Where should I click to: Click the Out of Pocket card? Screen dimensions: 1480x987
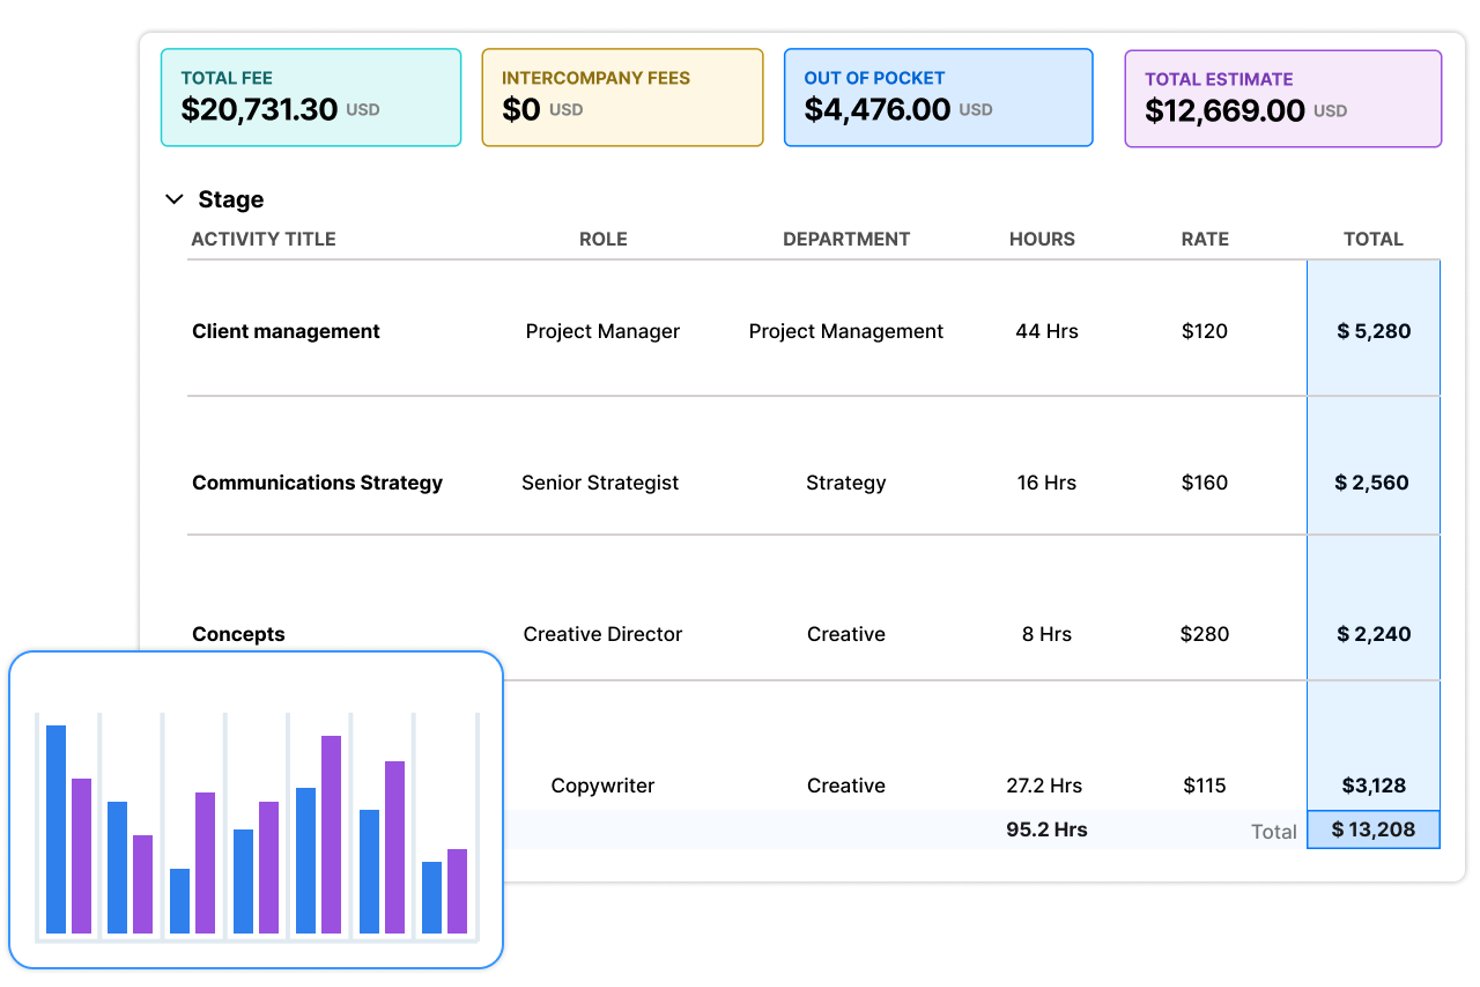tap(938, 97)
